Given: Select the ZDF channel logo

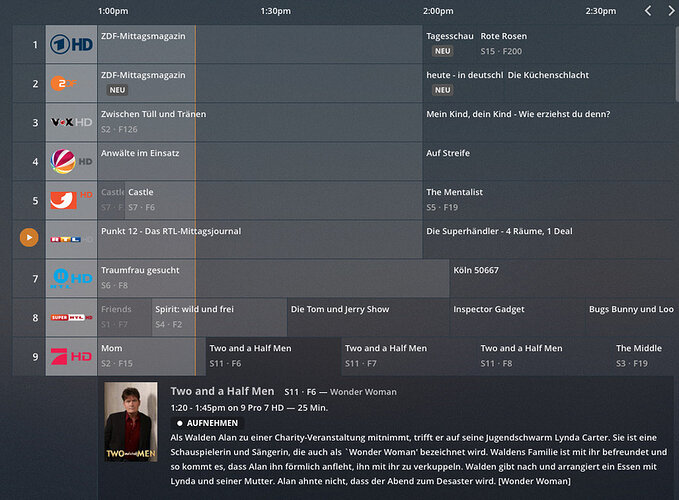Looking at the screenshot, I should pyautogui.click(x=64, y=83).
